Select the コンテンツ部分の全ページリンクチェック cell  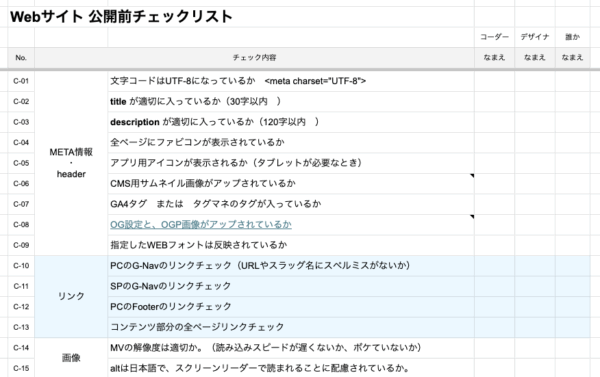[291, 327]
